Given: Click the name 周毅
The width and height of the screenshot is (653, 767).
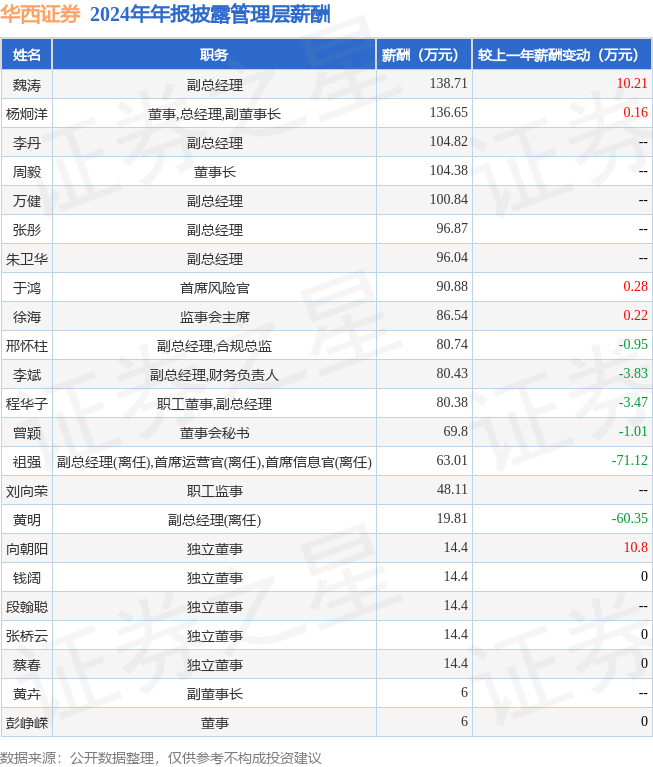Looking at the screenshot, I should pos(27,172).
